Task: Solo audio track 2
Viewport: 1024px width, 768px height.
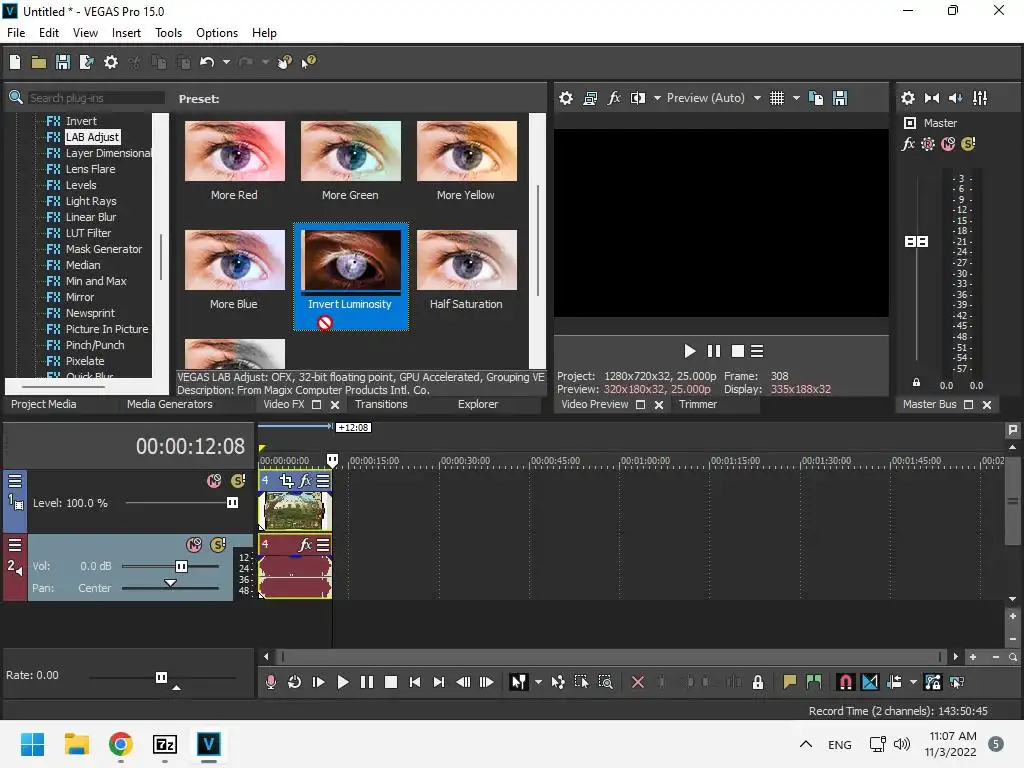Action: [218, 545]
